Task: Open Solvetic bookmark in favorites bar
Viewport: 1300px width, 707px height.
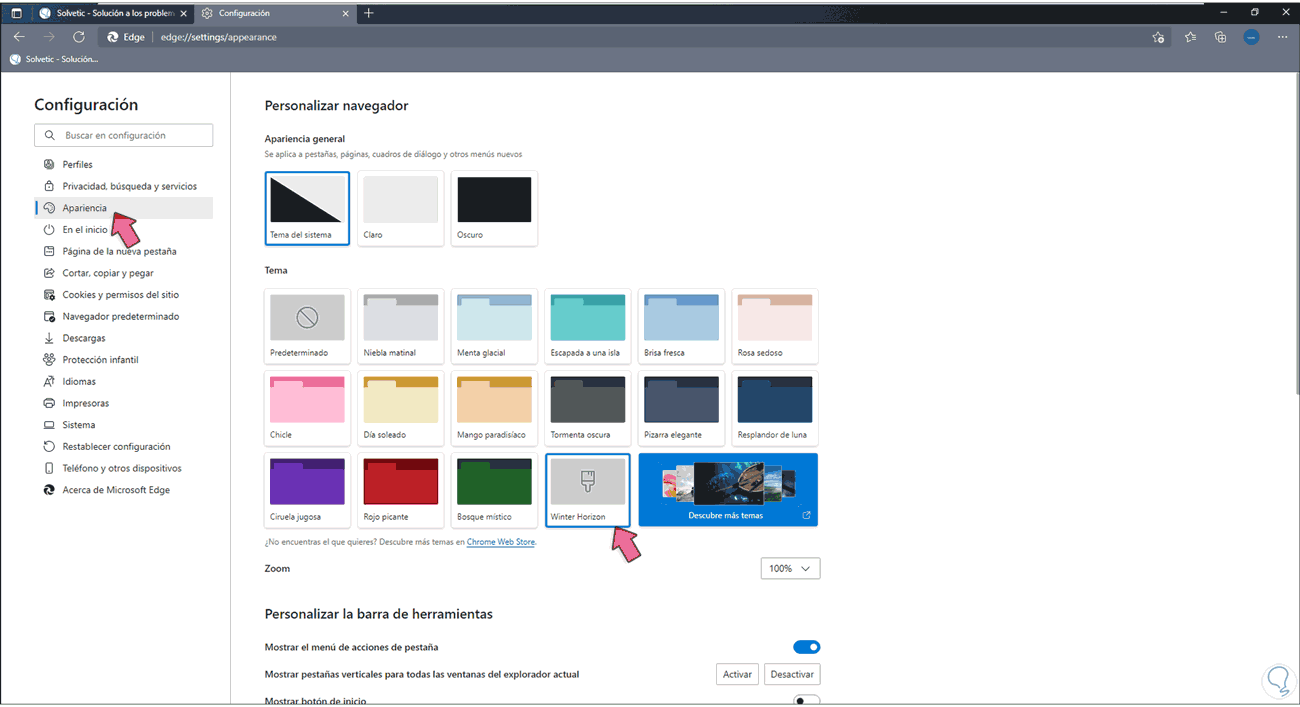Action: pyautogui.click(x=54, y=59)
